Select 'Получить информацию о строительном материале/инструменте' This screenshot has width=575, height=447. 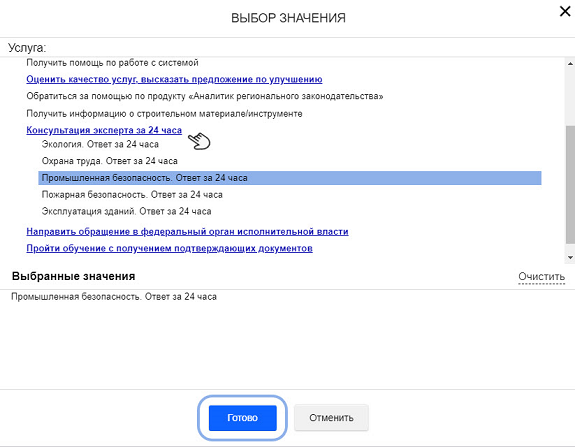point(164,114)
